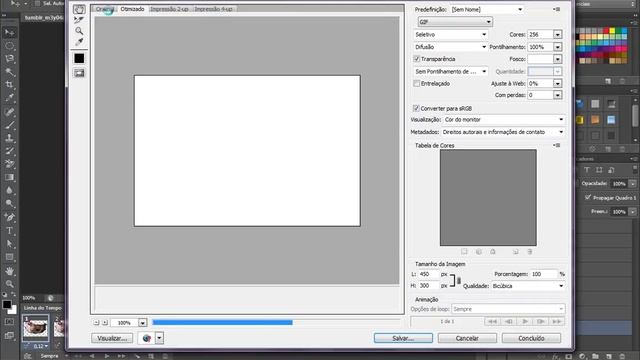Select the Hand tool in Save for Web dialog

(x=79, y=9)
